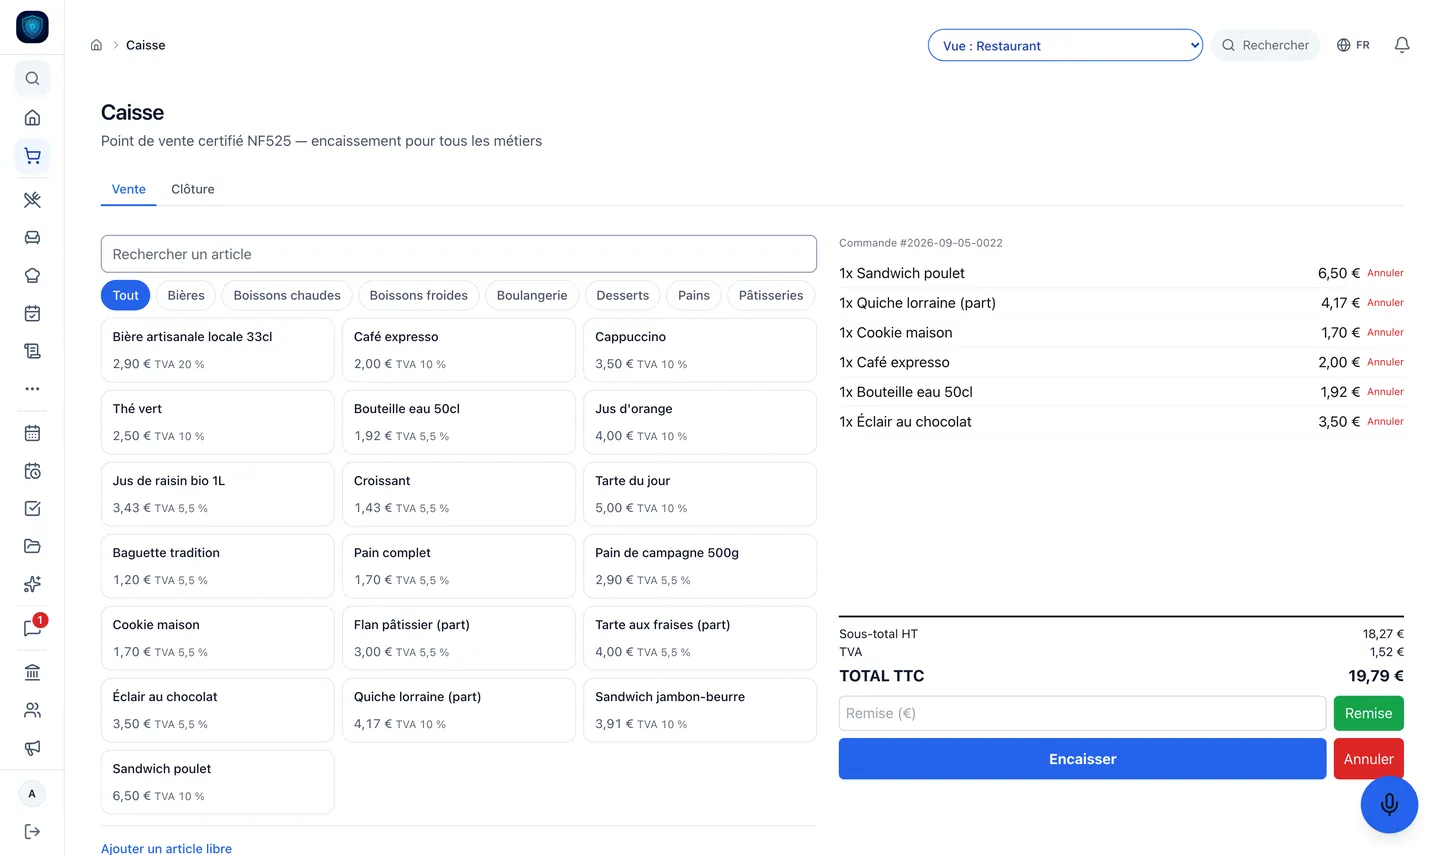Click the logout icon in sidebar
The height and width of the screenshot is (855, 1440).
32,832
